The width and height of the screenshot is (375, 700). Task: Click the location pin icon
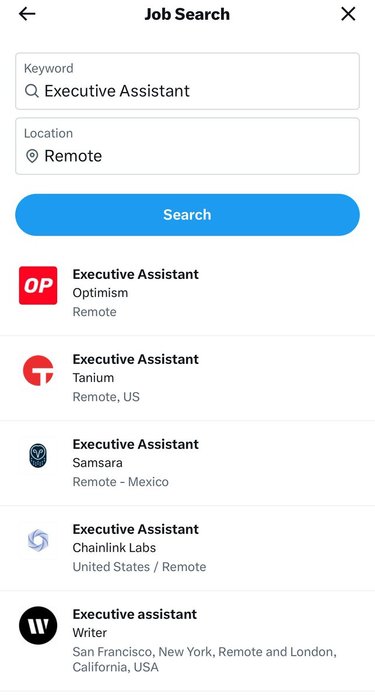(x=32, y=156)
